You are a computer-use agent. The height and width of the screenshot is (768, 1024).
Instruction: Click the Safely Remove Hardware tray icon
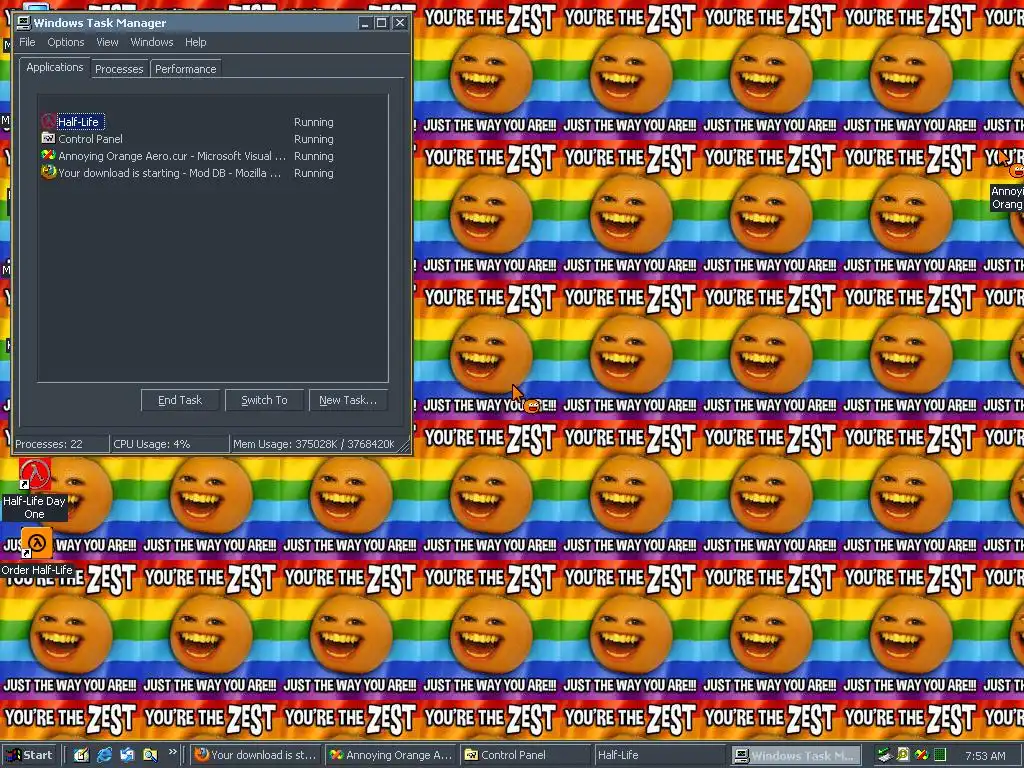[884, 756]
